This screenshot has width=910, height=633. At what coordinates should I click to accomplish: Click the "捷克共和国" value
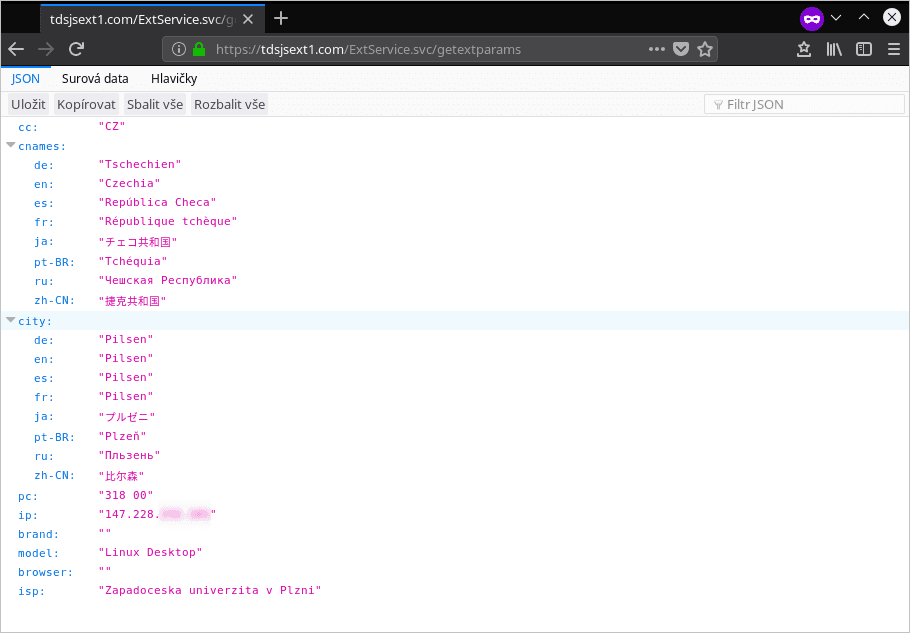(x=132, y=301)
